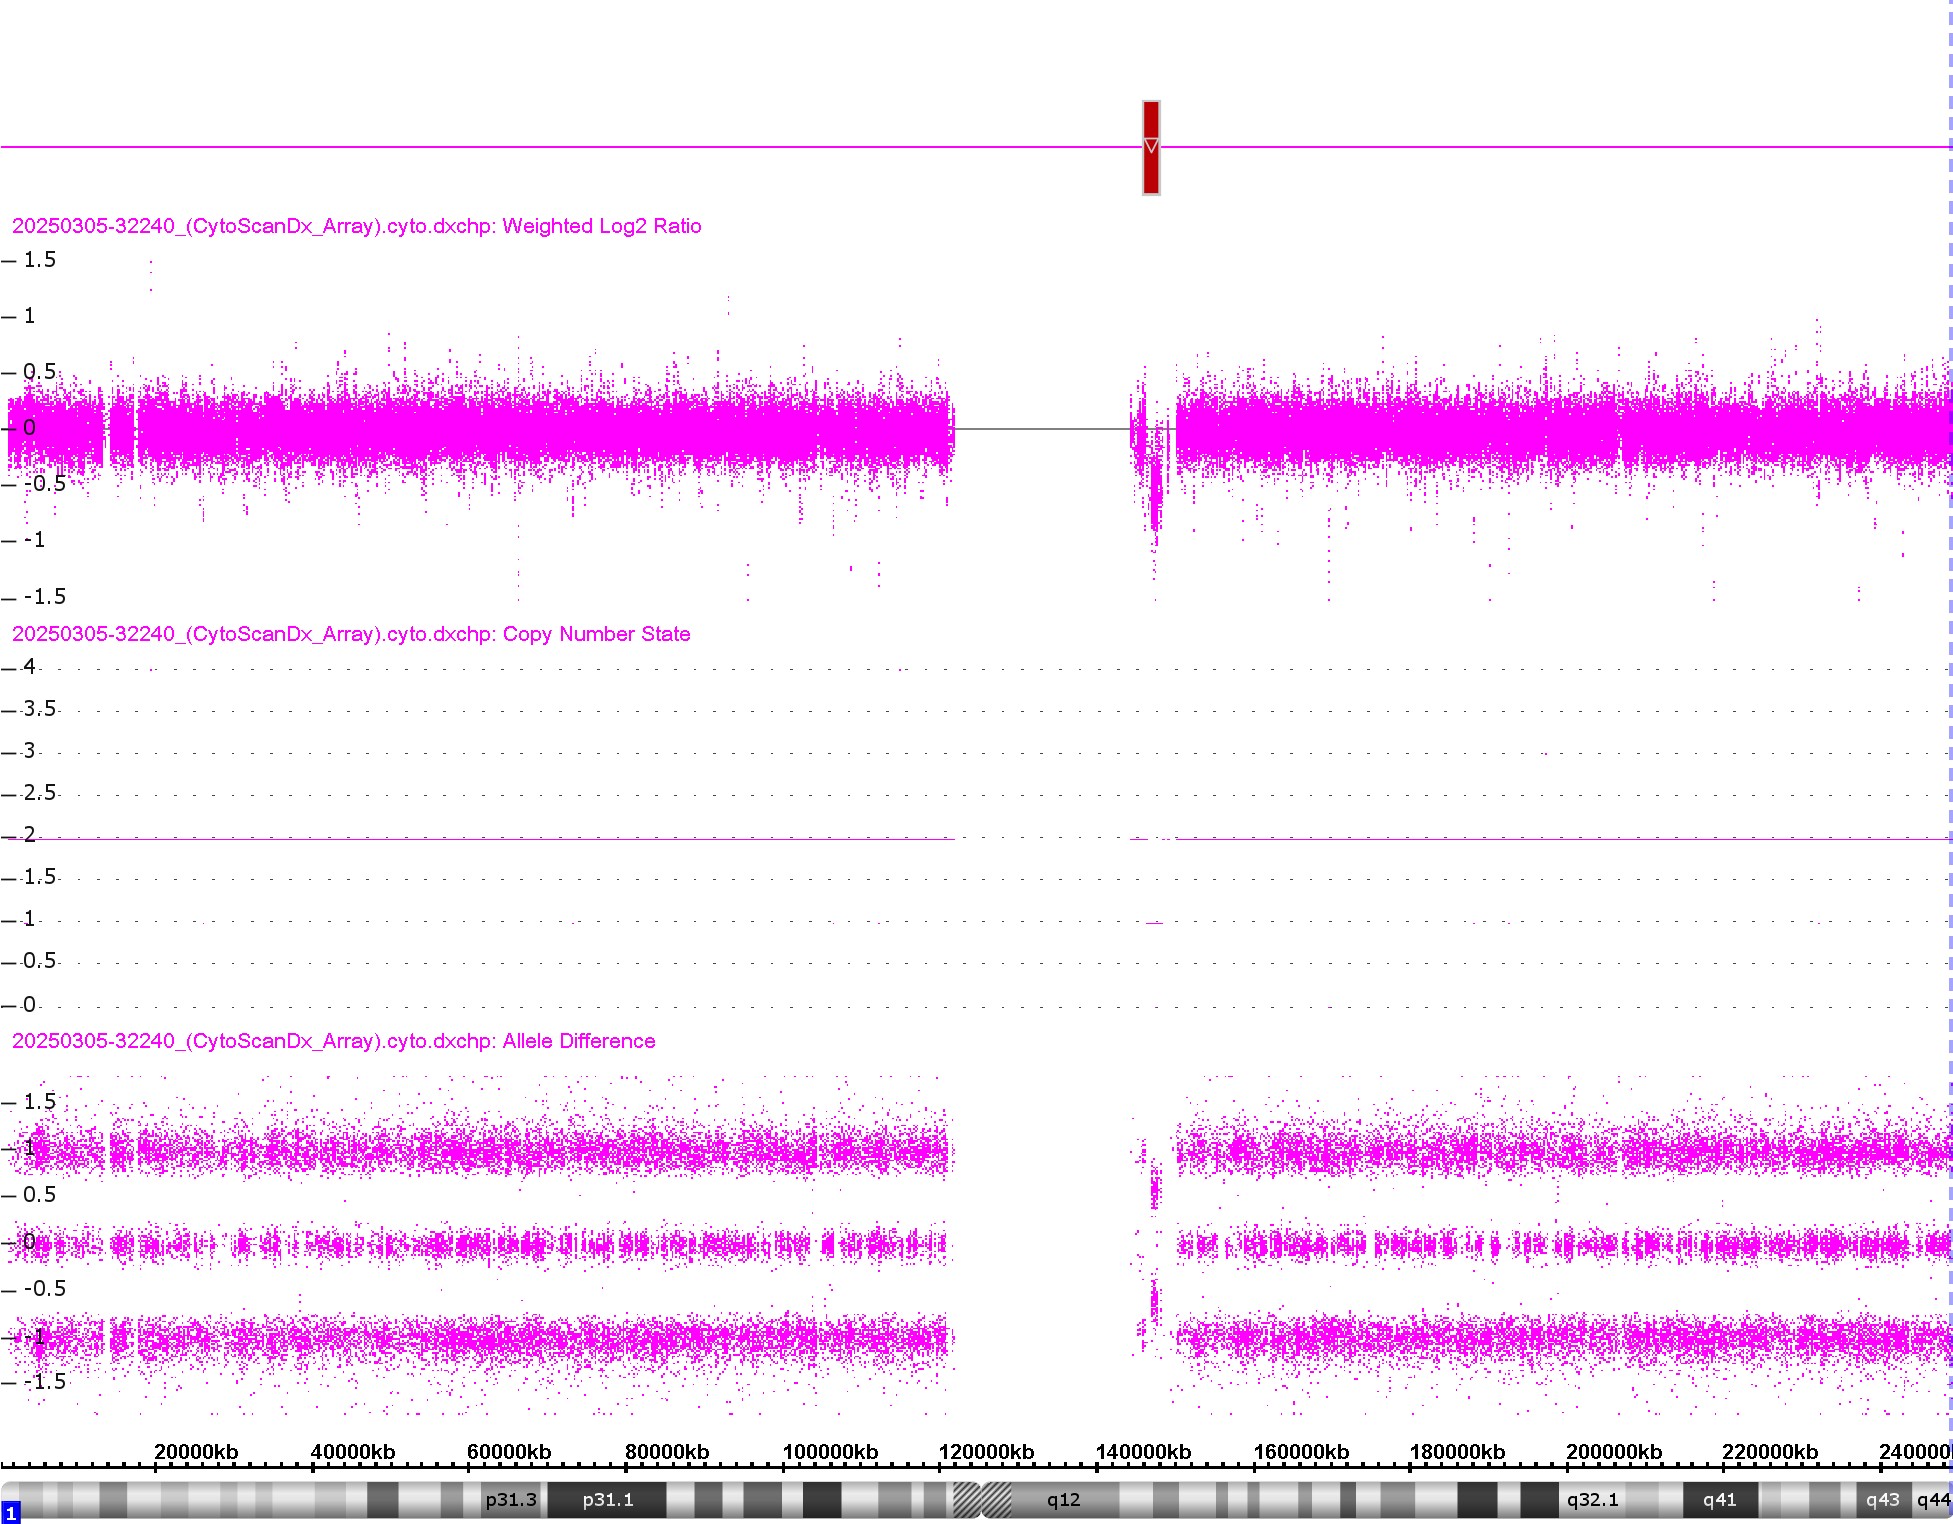Click the blue chromosome 1 label box

pos(11,1513)
